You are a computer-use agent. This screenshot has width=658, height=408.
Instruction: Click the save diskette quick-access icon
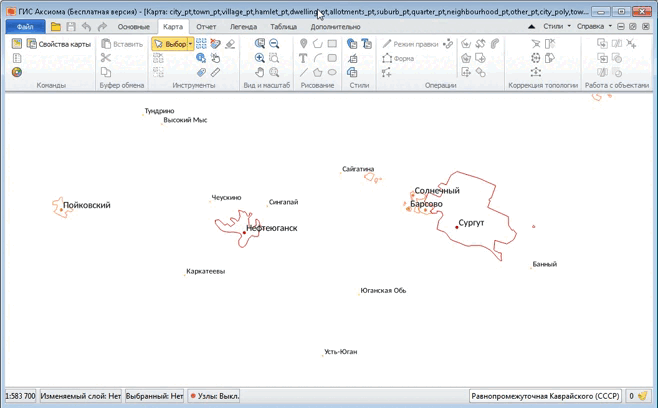point(71,27)
